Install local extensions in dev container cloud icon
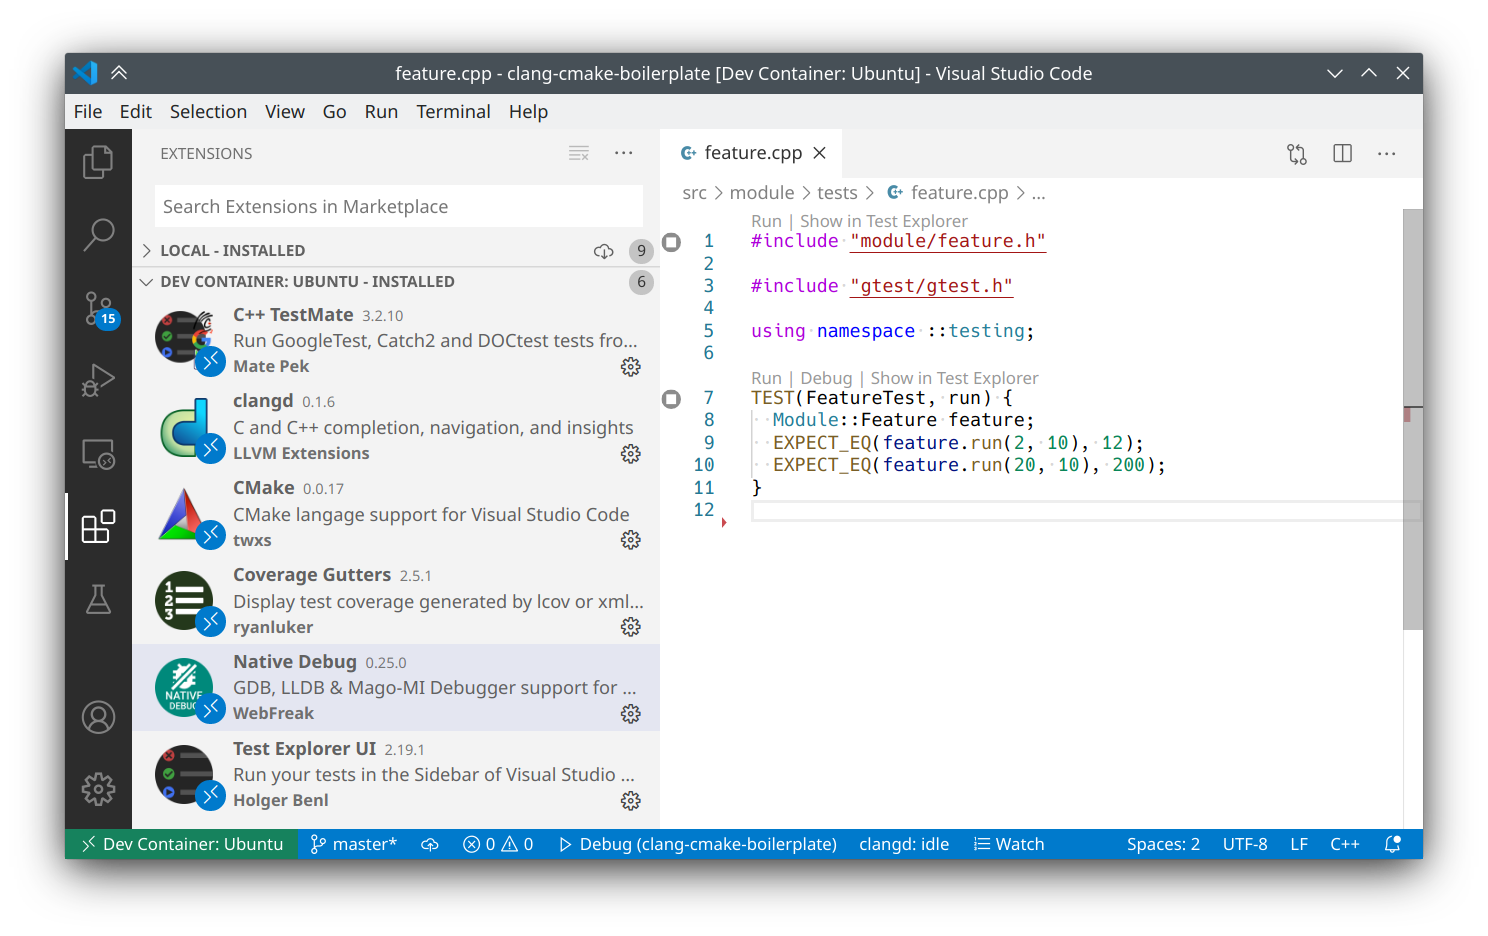Viewport: 1488px width, 936px height. (603, 251)
